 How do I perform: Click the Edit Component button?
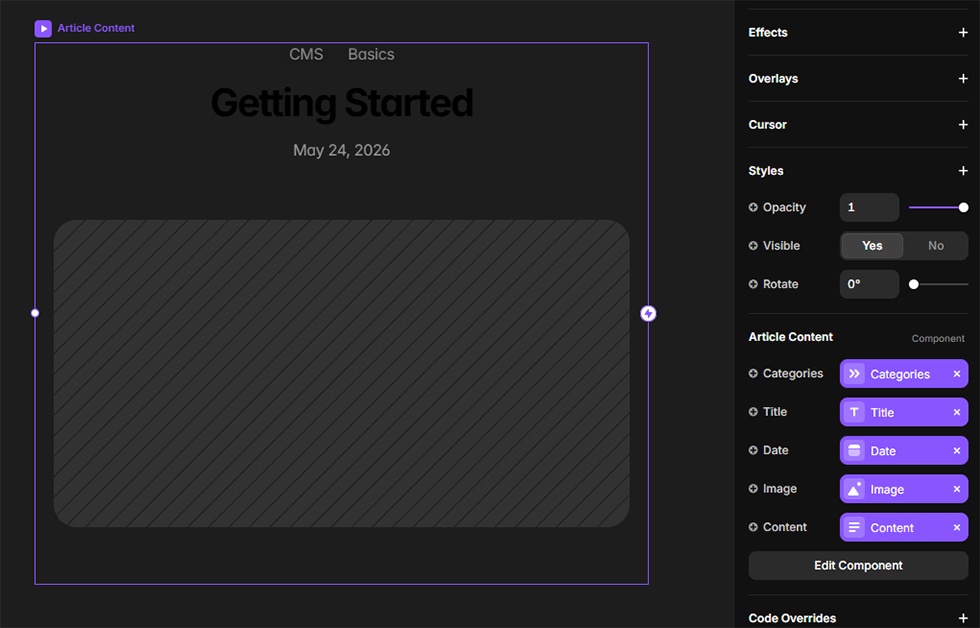(x=858, y=566)
